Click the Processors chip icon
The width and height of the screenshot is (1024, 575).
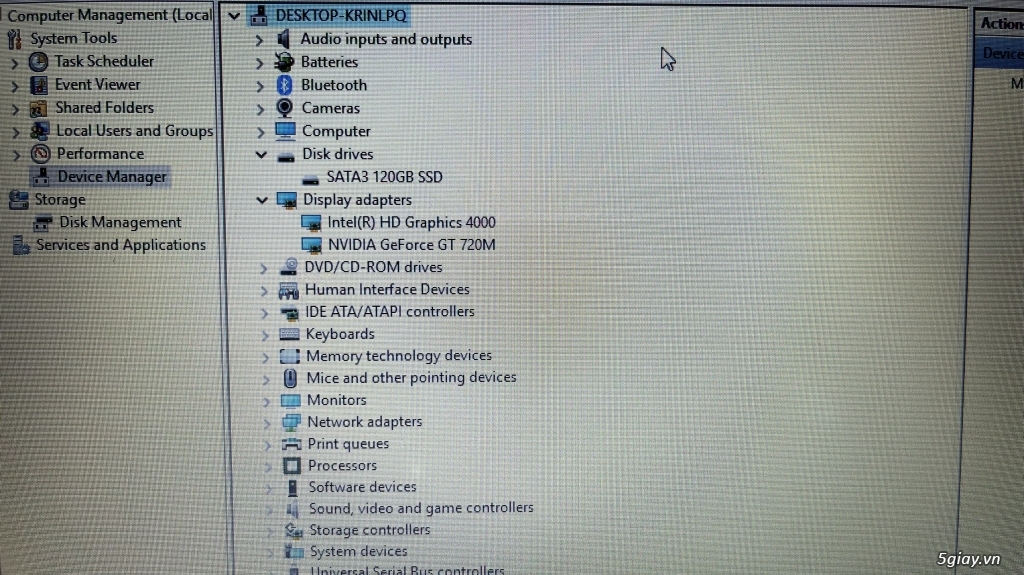click(292, 466)
